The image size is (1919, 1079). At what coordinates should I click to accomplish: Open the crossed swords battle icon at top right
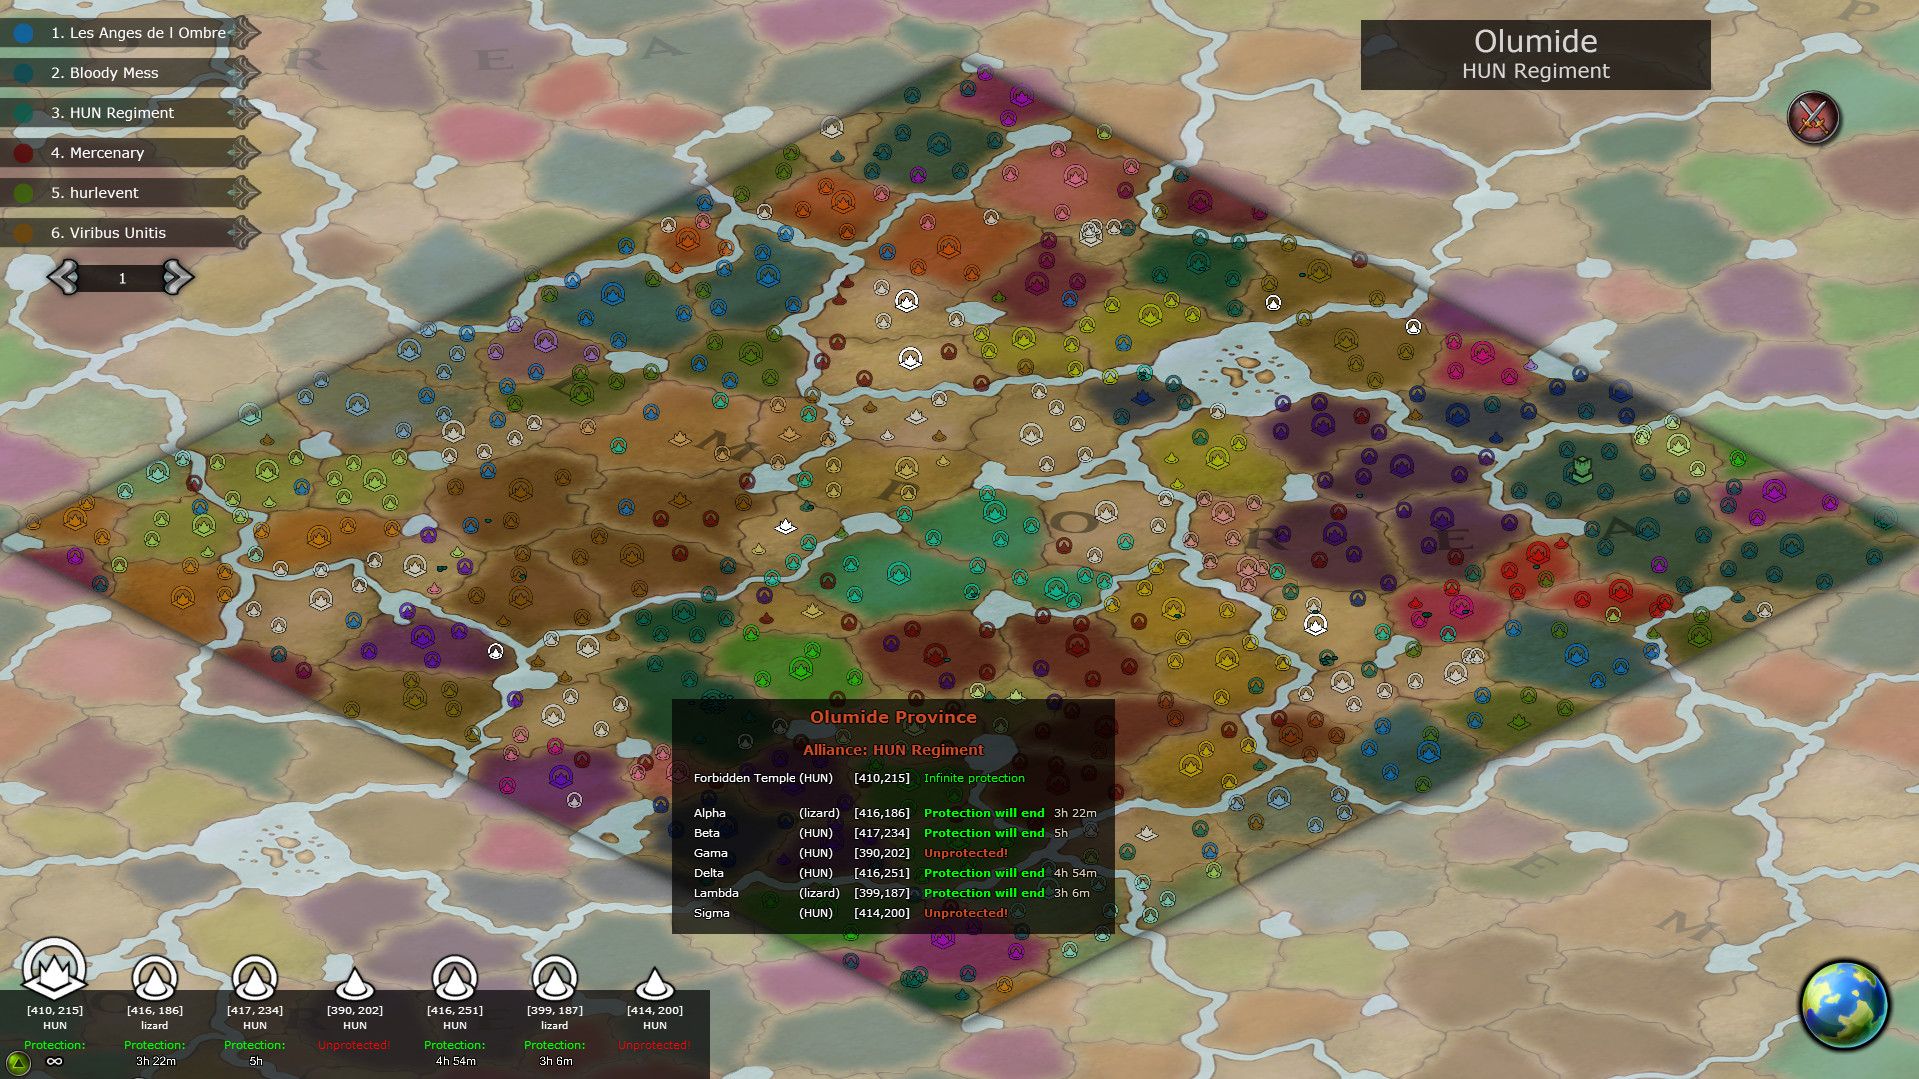coord(1813,117)
